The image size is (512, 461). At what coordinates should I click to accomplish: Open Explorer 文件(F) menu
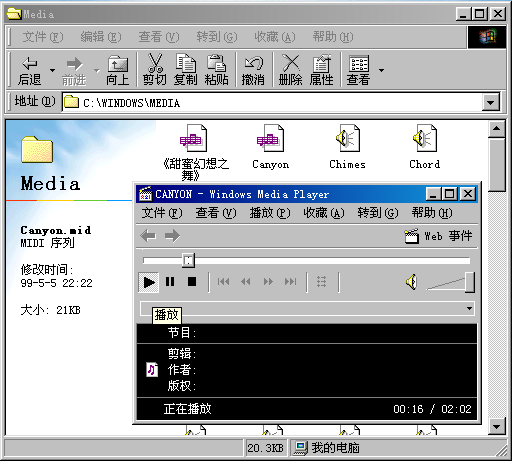43,37
